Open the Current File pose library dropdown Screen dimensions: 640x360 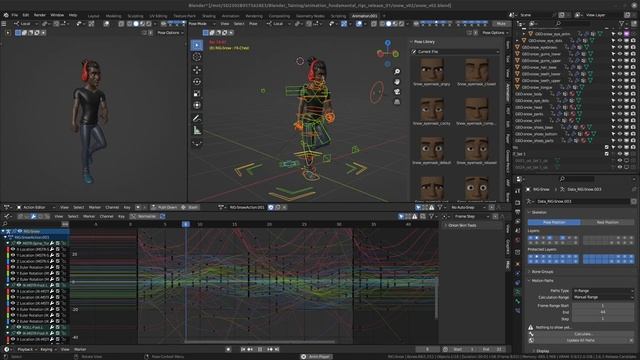pyautogui.click(x=455, y=52)
